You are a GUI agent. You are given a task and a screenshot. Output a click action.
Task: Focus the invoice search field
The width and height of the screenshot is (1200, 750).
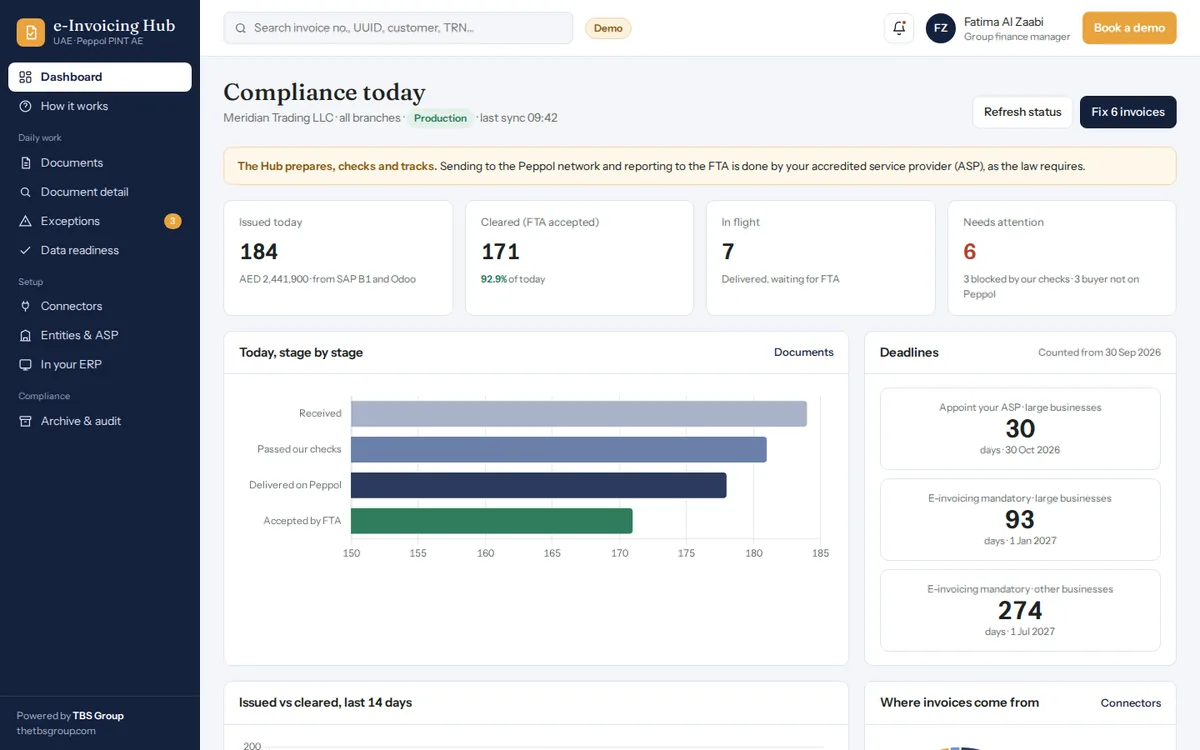point(398,28)
